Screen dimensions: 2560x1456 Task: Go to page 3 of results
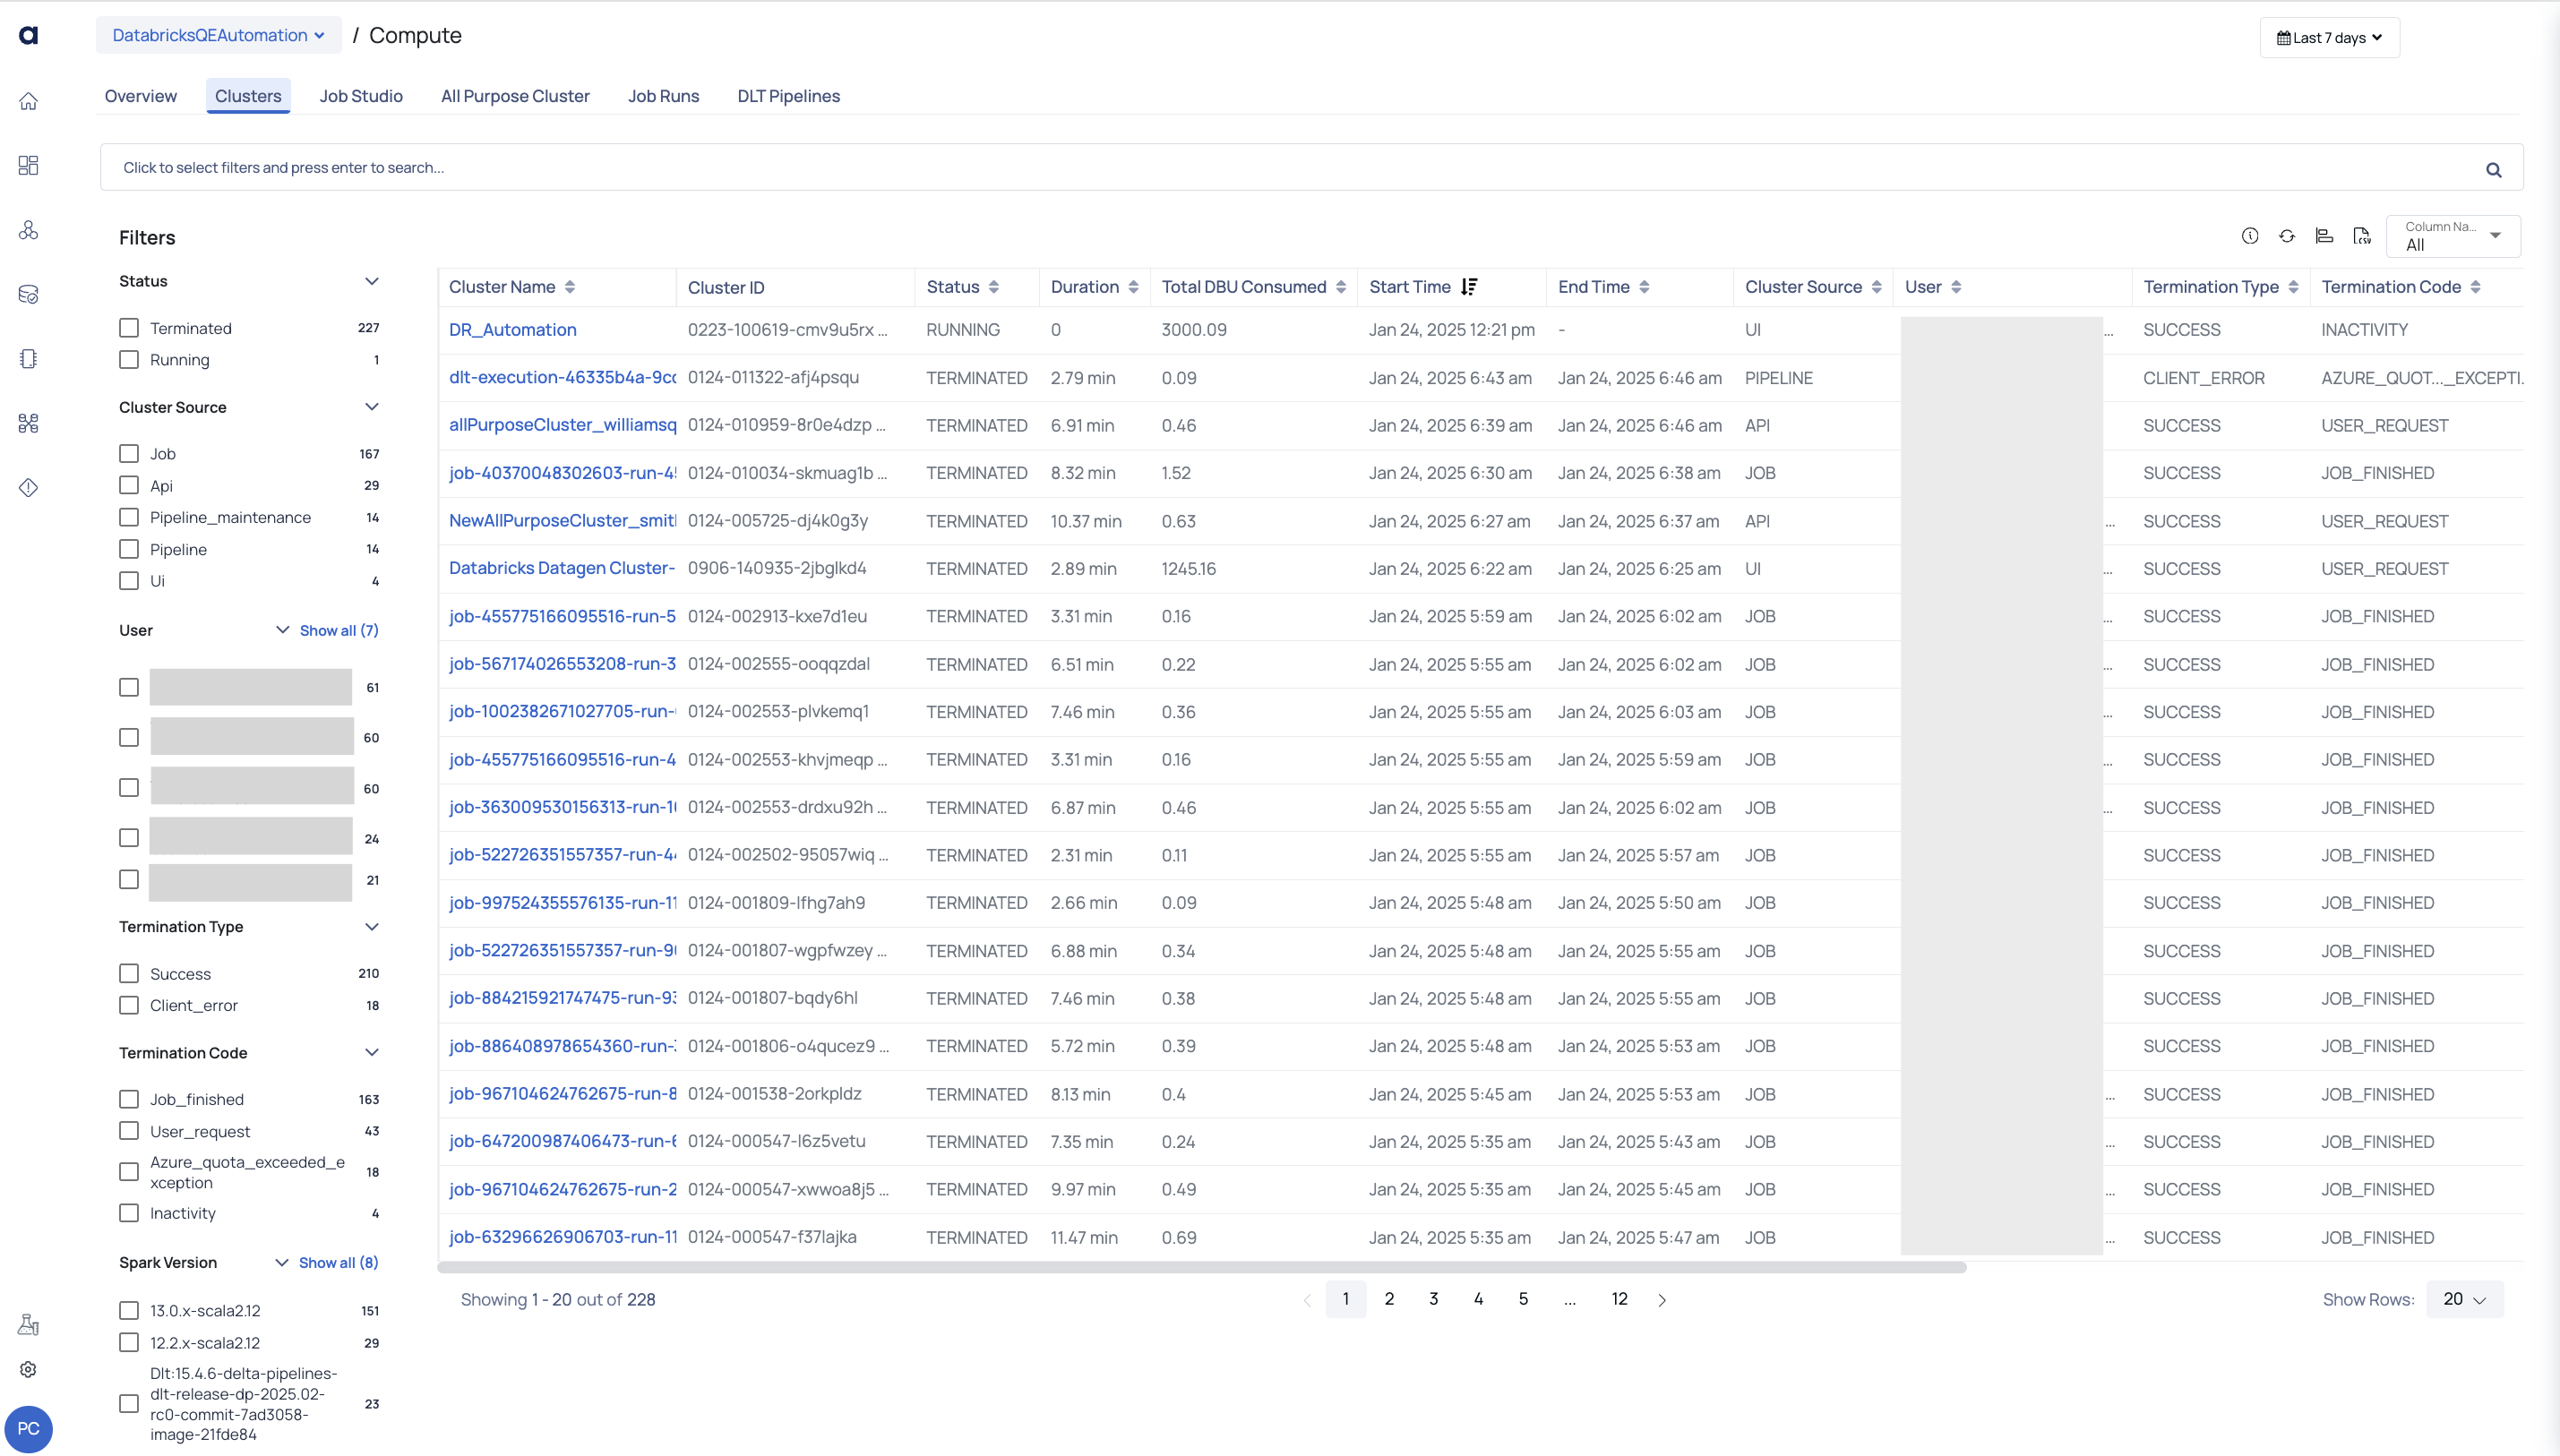1433,1299
